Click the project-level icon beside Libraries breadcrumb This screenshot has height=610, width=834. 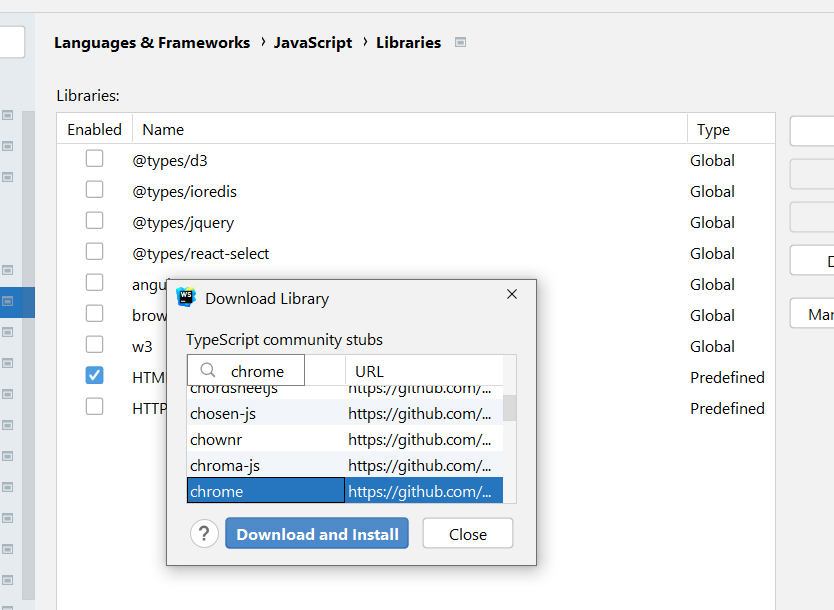click(461, 42)
